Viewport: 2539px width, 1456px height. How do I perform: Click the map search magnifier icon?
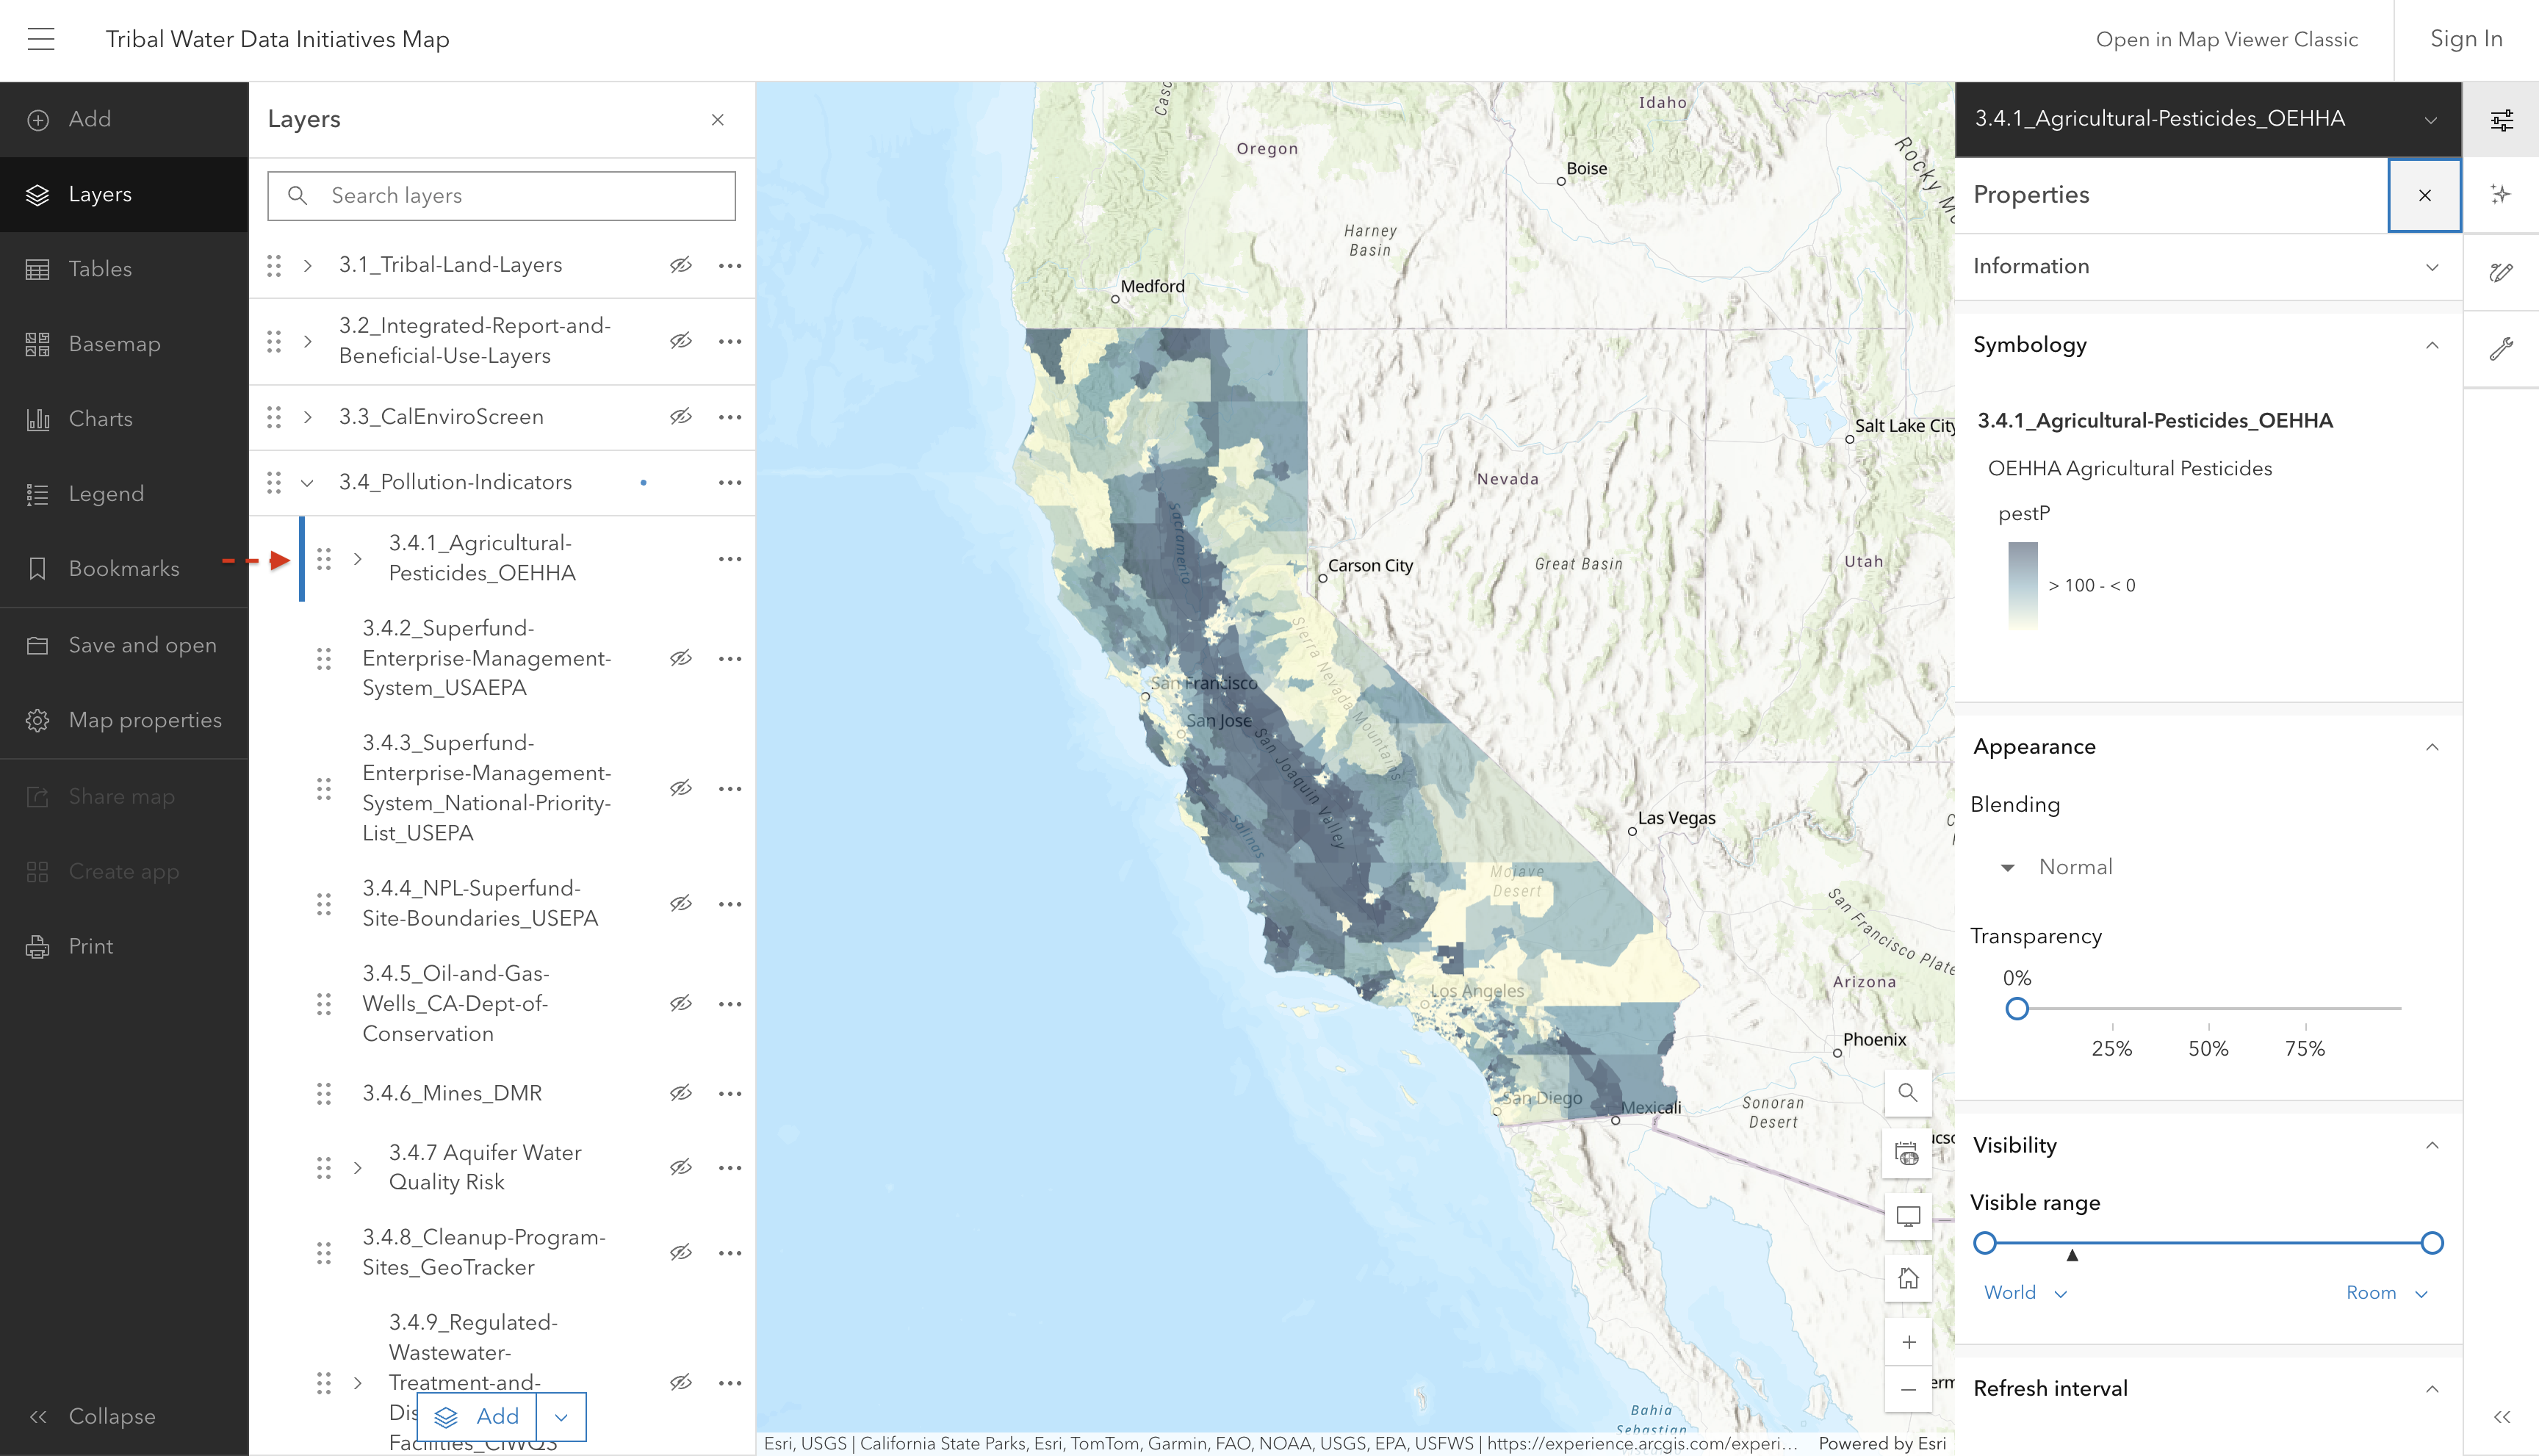tap(1908, 1093)
